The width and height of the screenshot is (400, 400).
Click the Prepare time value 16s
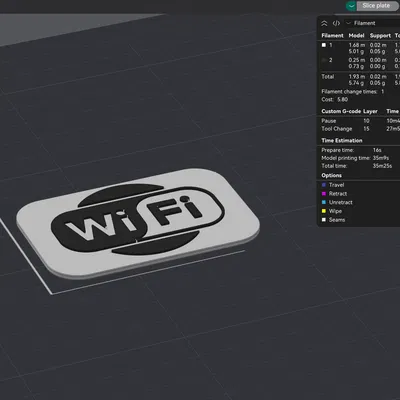(377, 150)
